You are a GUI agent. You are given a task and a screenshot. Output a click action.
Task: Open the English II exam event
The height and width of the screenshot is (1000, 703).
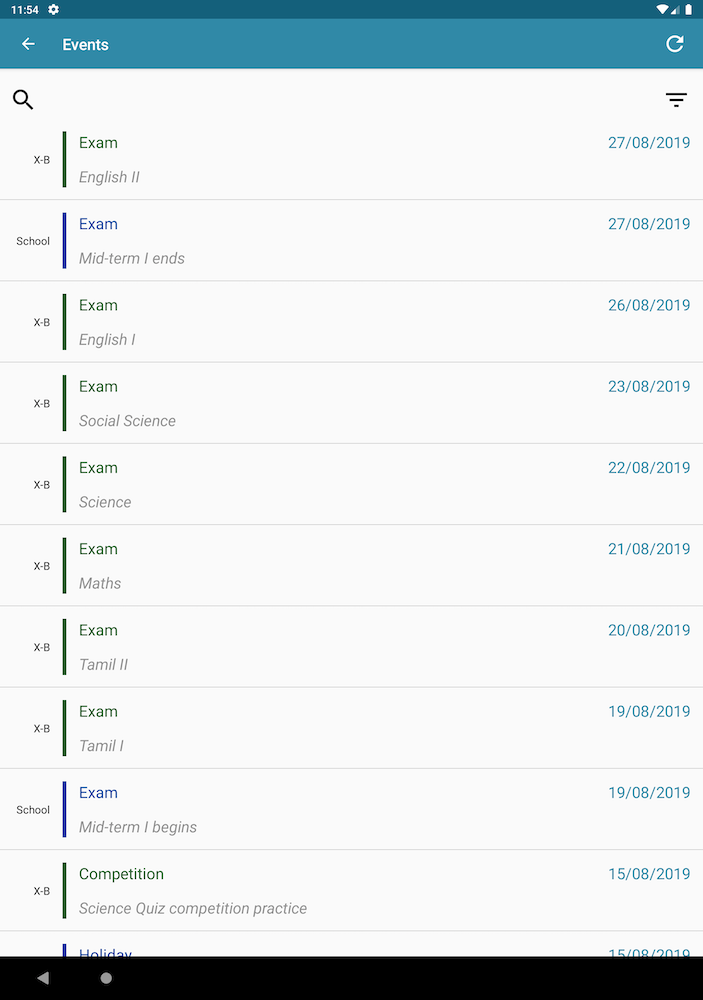click(351, 160)
